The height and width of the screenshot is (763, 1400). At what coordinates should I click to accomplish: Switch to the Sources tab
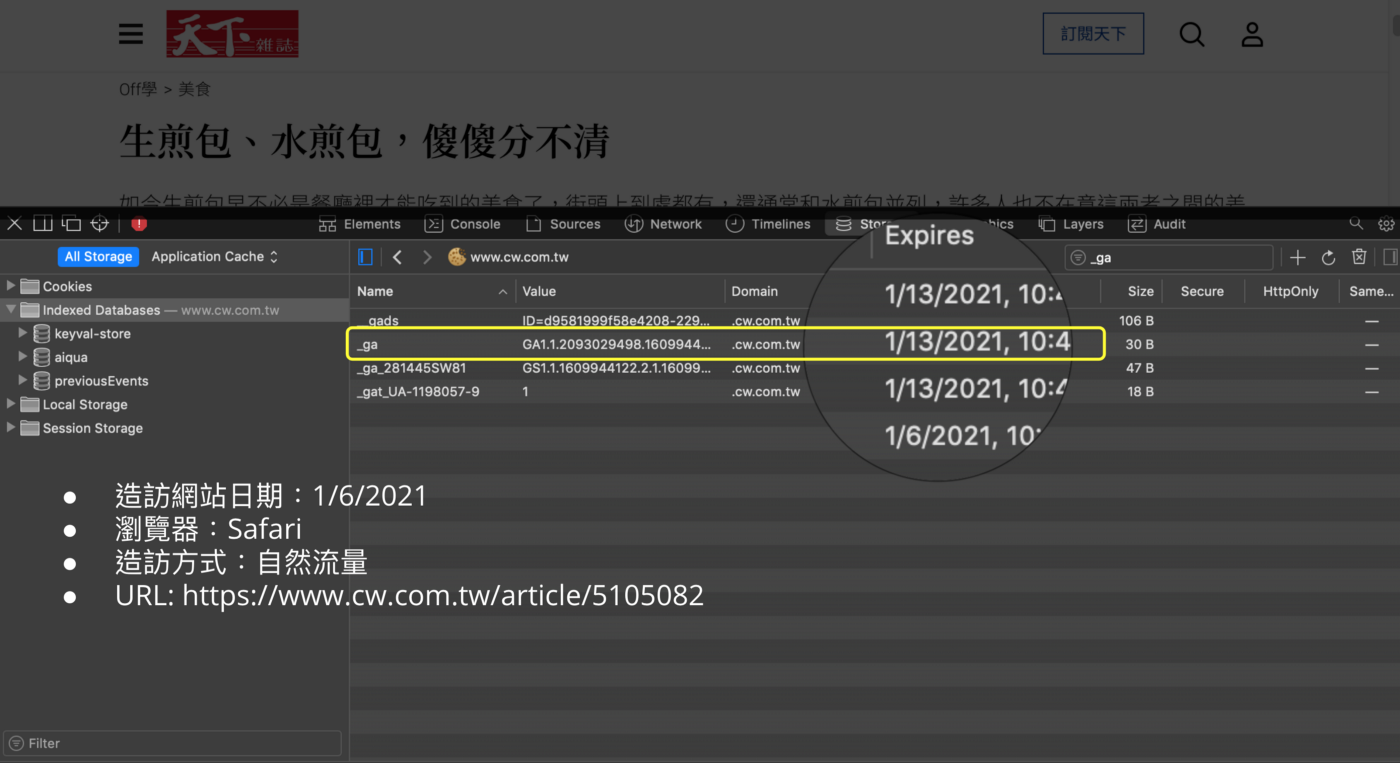563,224
